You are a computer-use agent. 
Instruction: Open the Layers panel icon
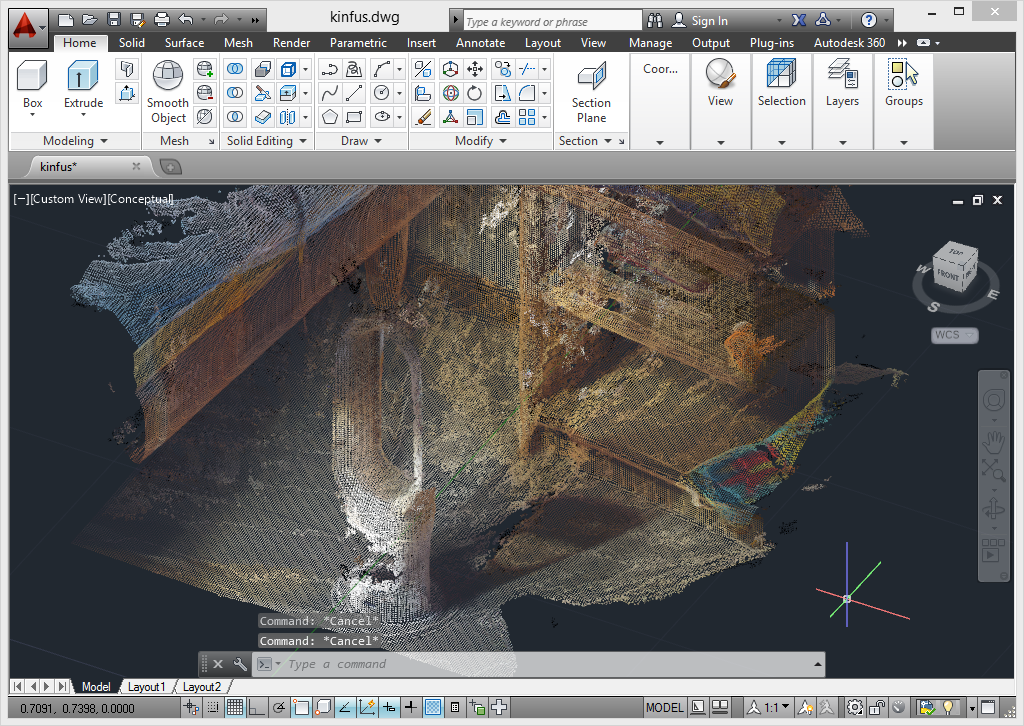[842, 76]
